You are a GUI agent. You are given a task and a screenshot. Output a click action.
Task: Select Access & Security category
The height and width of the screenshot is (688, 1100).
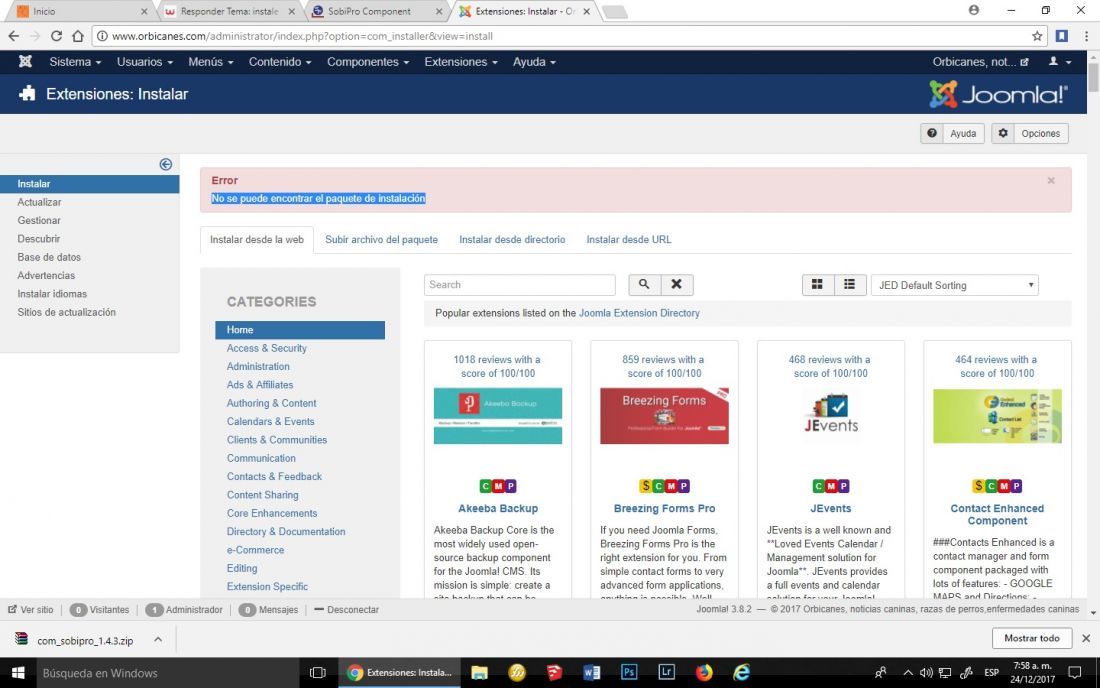267,348
